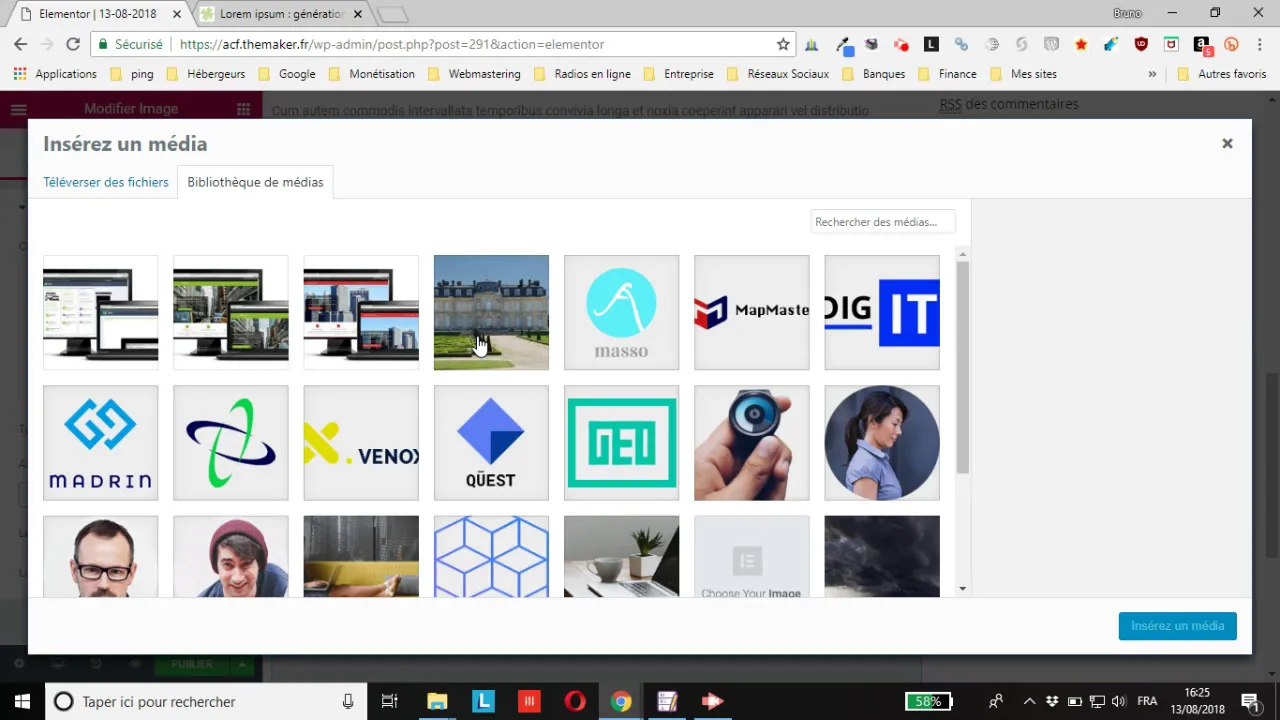1280x720 pixels.
Task: Select the blue hexagon cube pattern thumbnail
Action: 491,556
